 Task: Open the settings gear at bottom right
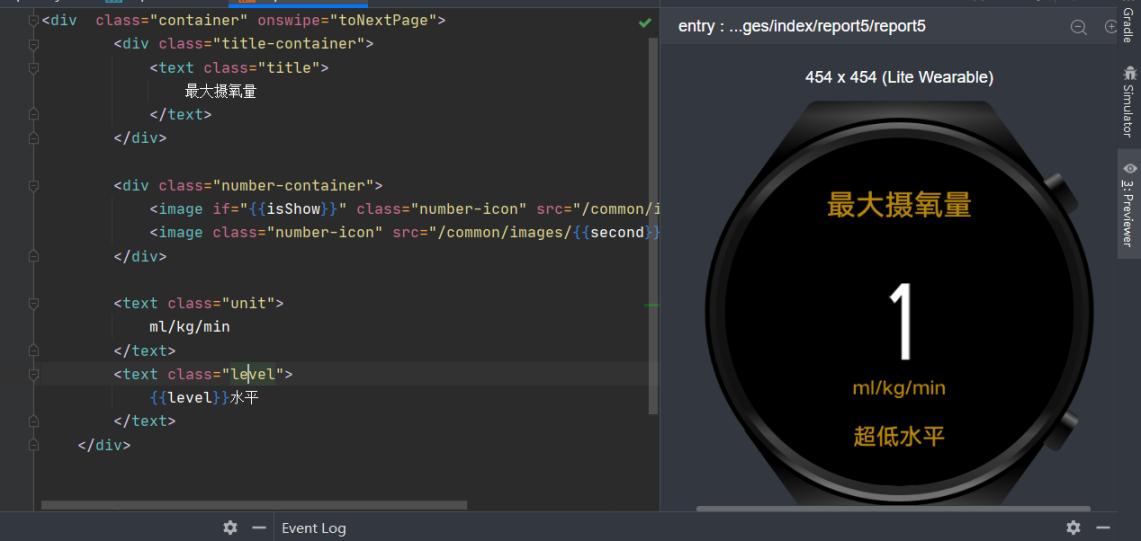[x=1073, y=527]
